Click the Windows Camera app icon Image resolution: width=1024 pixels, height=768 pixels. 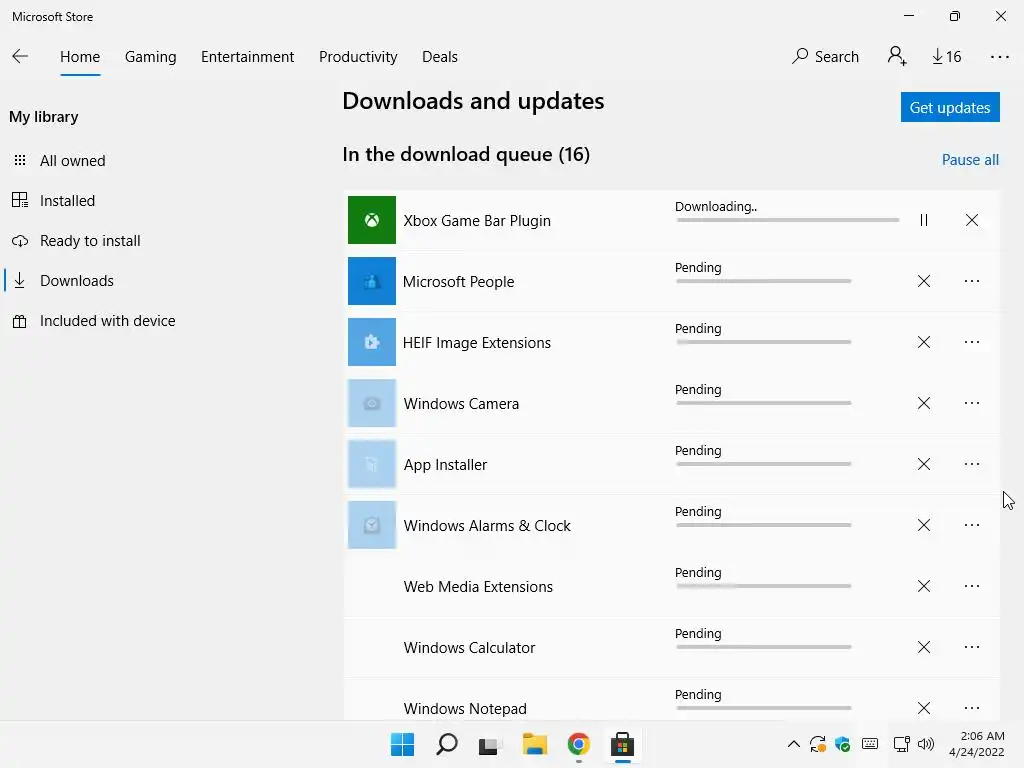coord(372,403)
